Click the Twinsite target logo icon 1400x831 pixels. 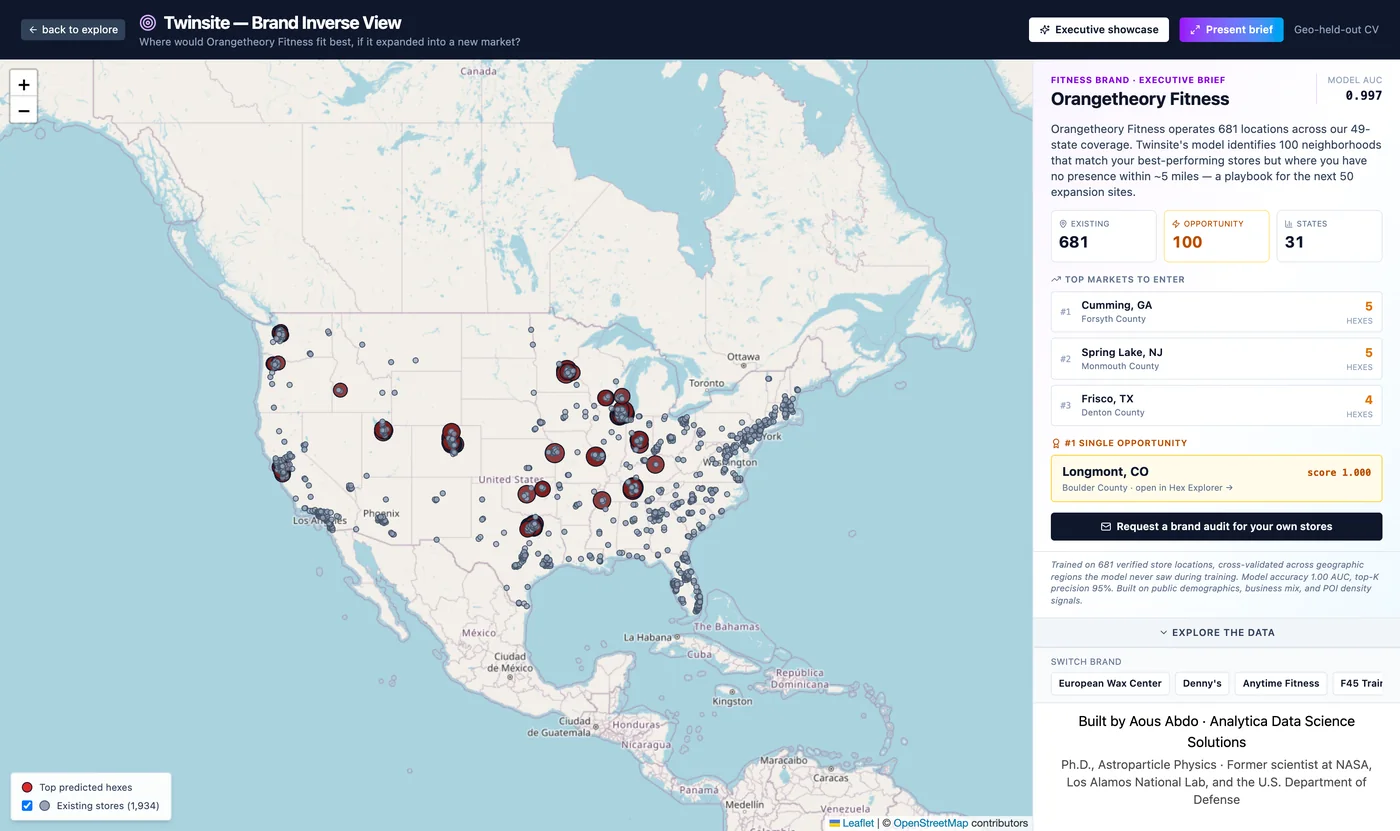pyautogui.click(x=148, y=22)
